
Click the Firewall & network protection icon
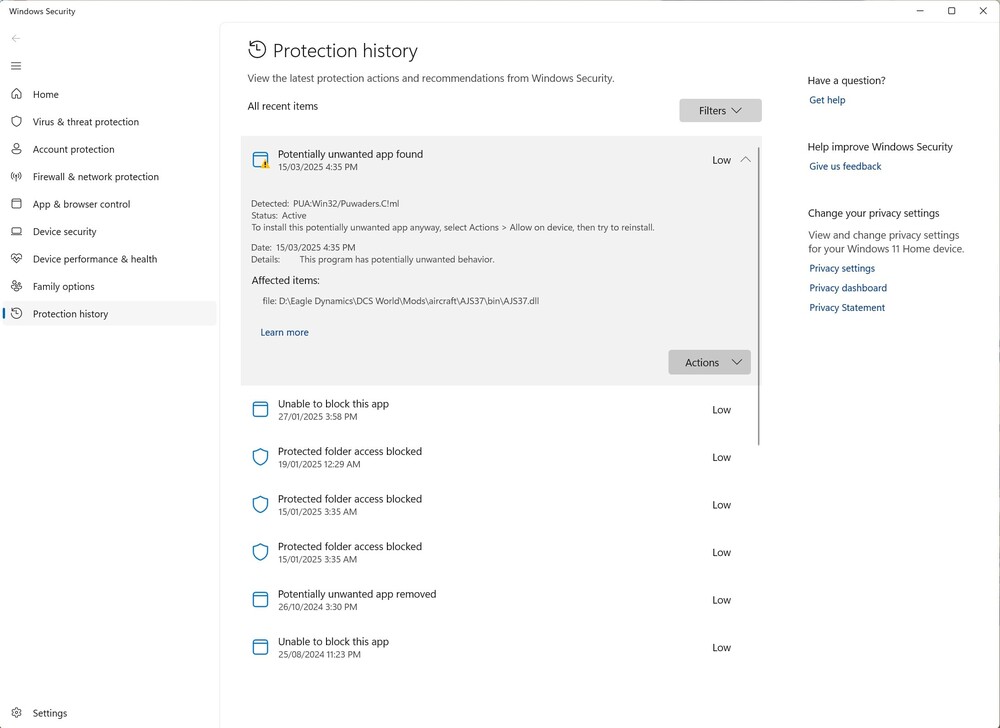pos(16,177)
